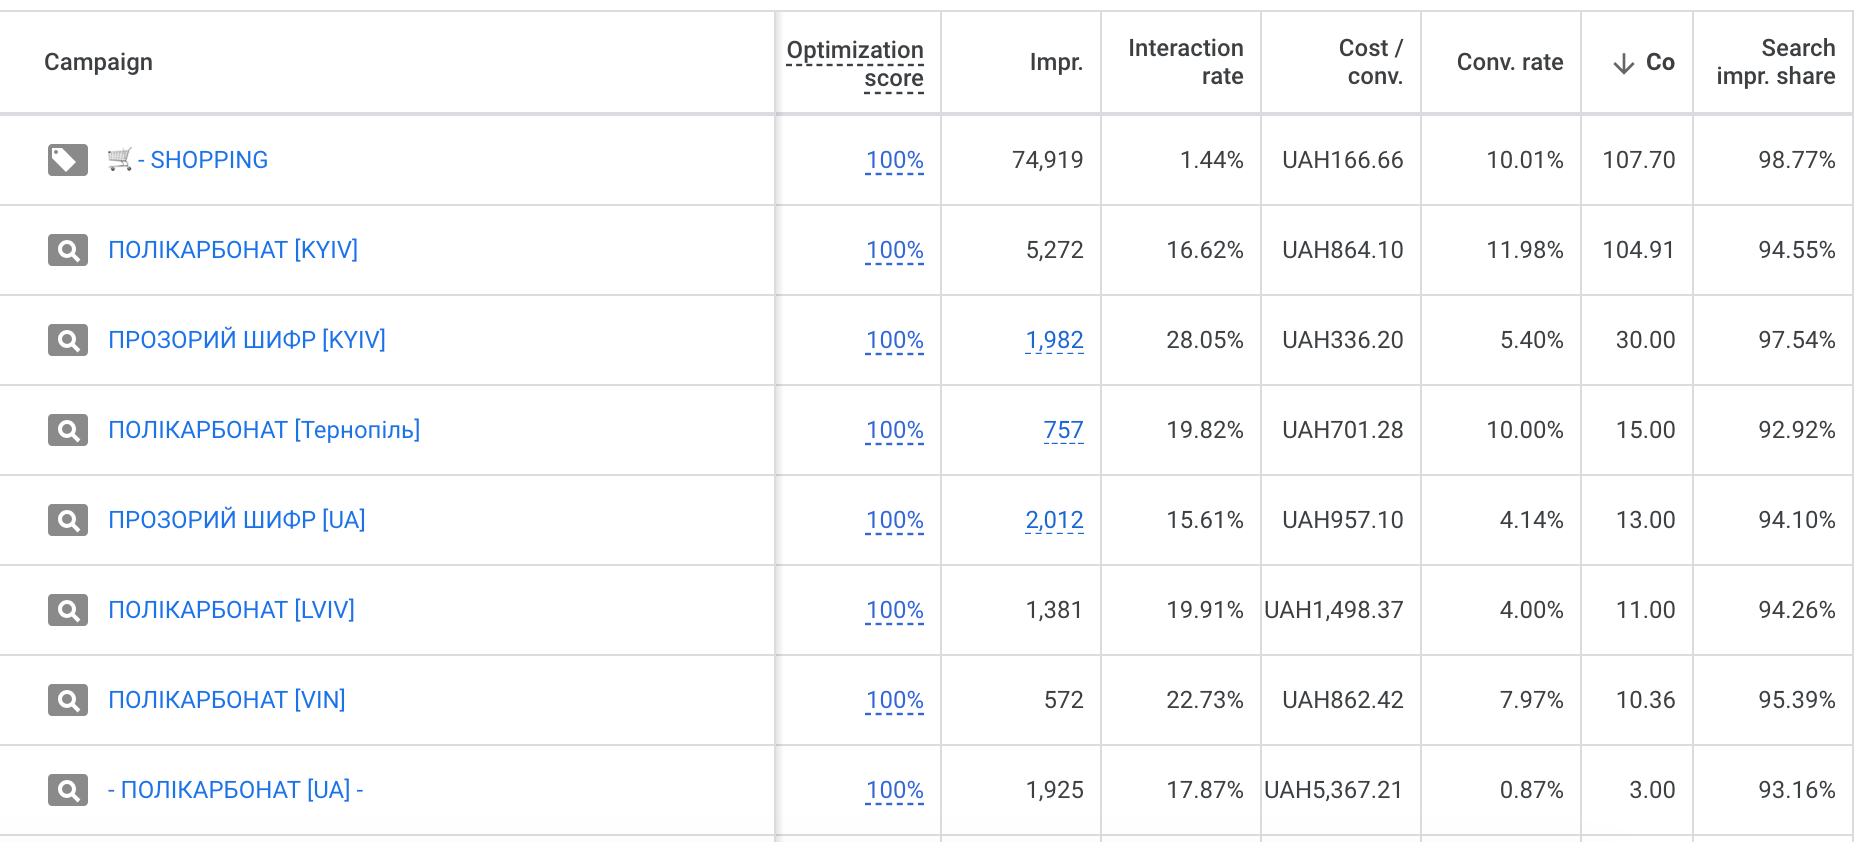Click the 2,012 impressions value link

click(1055, 520)
